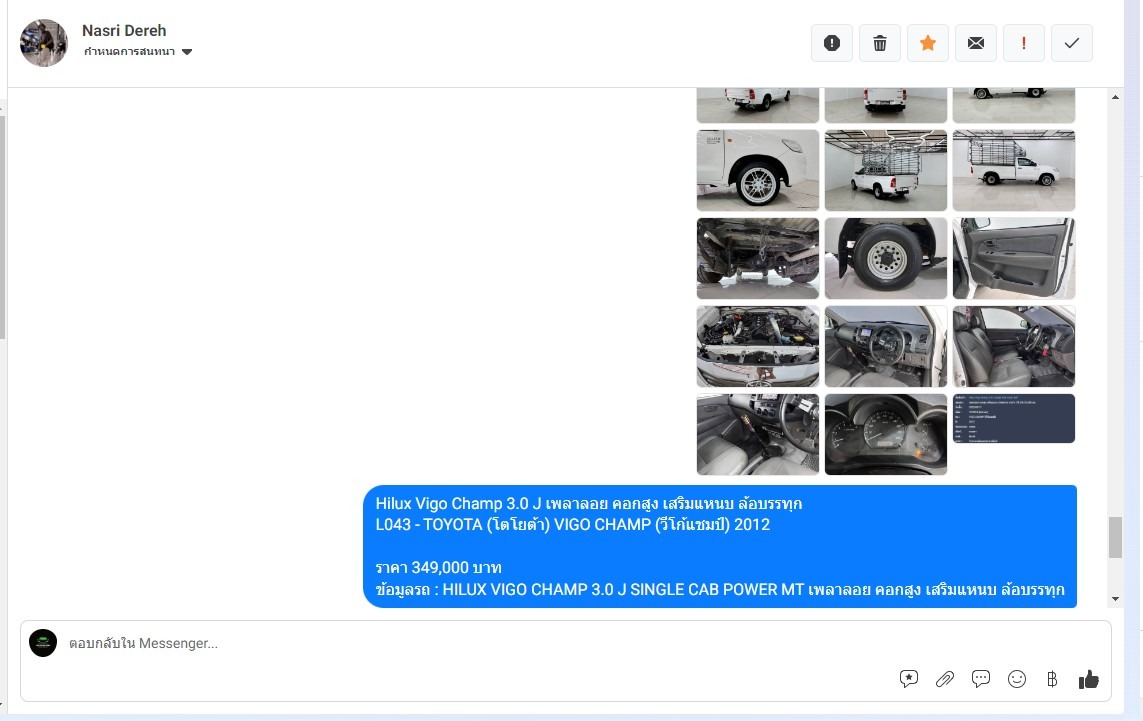Mark as unread with envelope icon

(976, 43)
